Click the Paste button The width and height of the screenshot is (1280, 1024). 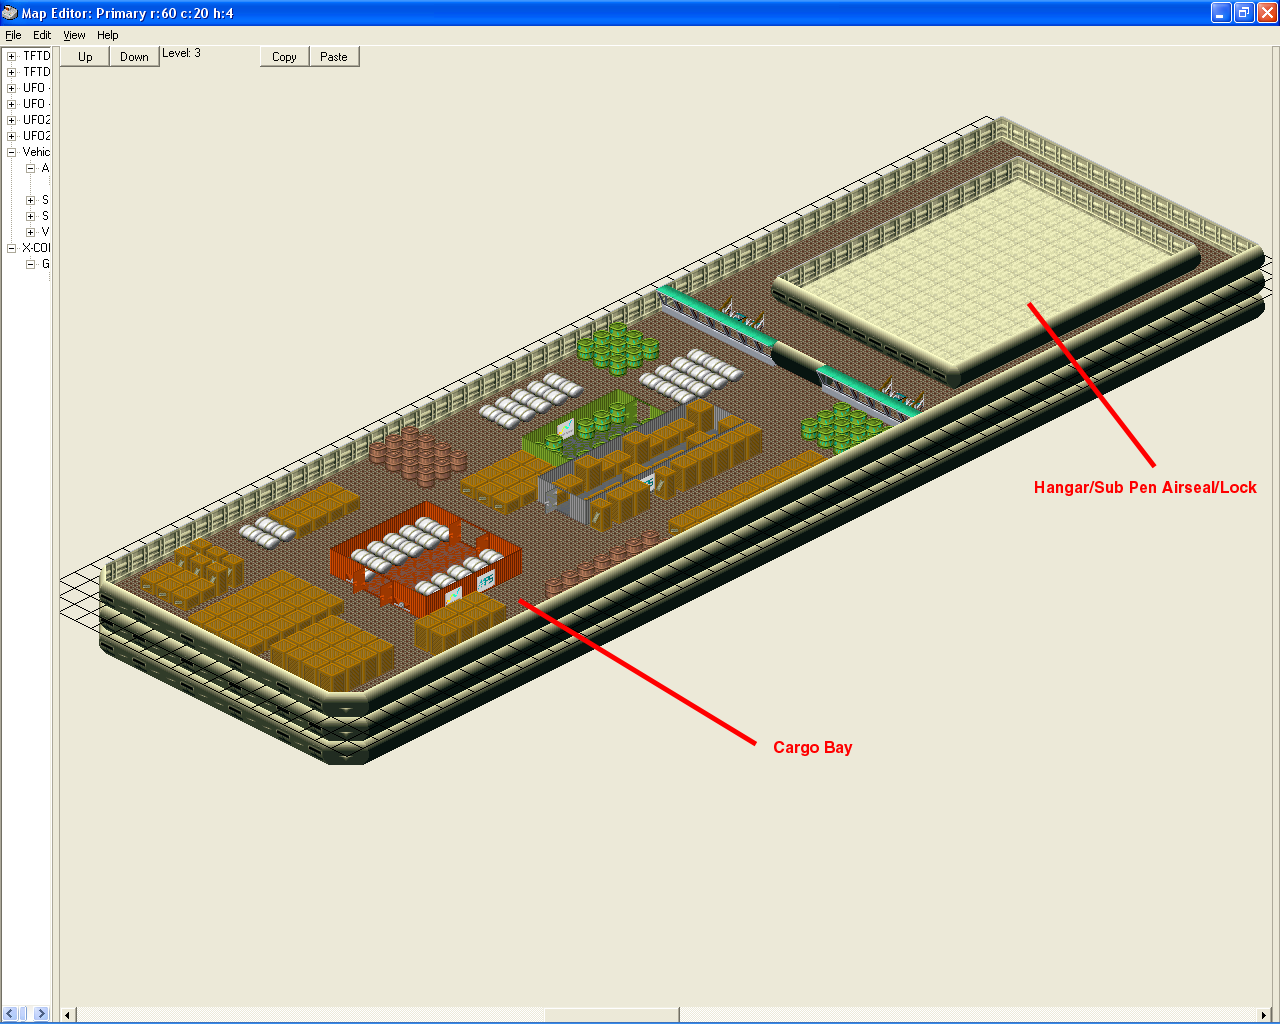coord(334,57)
